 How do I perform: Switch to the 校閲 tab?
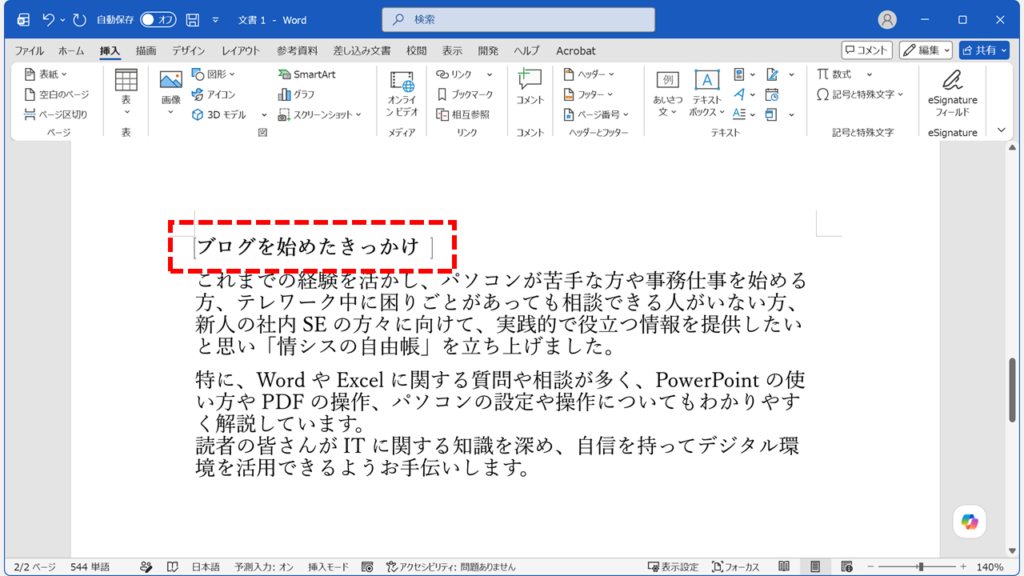click(x=416, y=50)
